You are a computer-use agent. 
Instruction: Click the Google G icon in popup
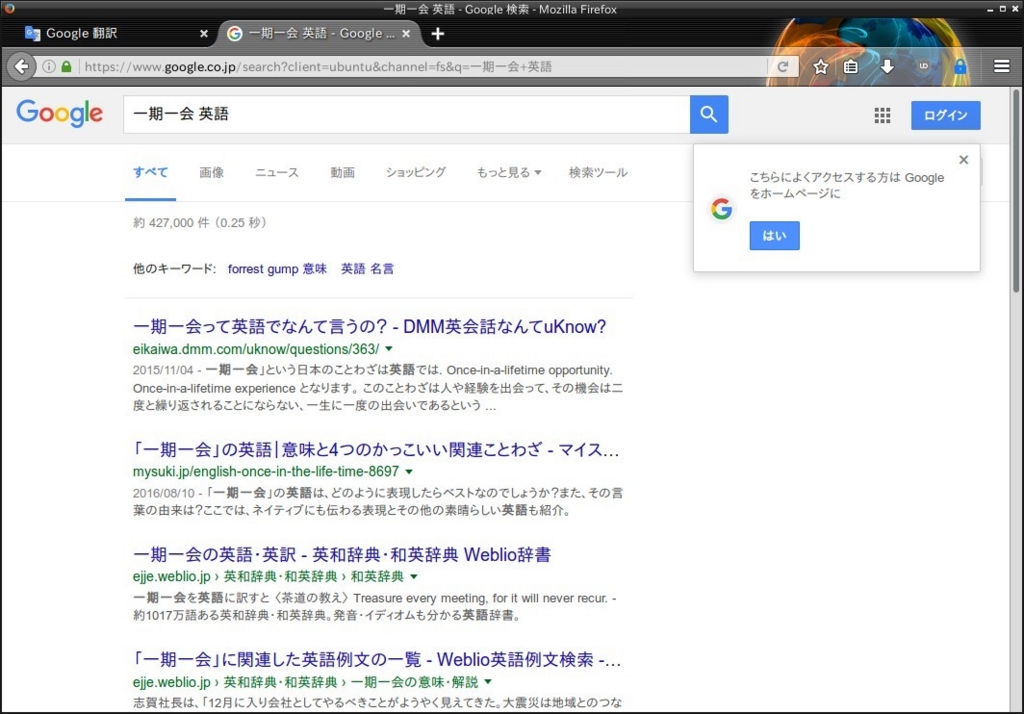(x=722, y=209)
